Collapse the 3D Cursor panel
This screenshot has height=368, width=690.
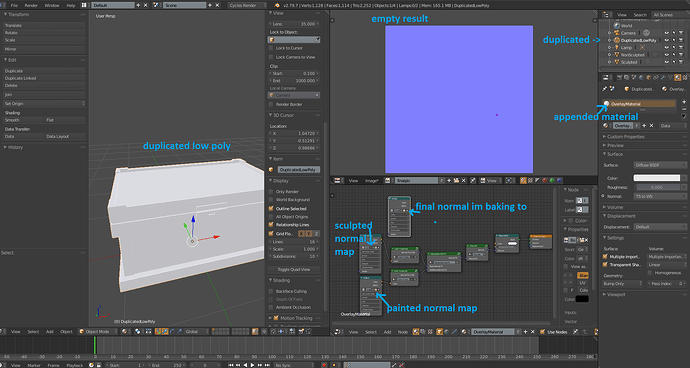tap(271, 115)
